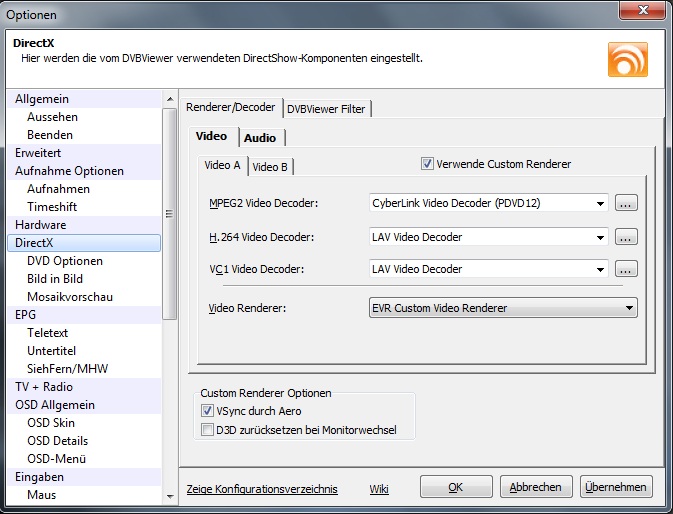Disable VSync durch Aero option
This screenshot has height=514, width=673.
tap(208, 411)
